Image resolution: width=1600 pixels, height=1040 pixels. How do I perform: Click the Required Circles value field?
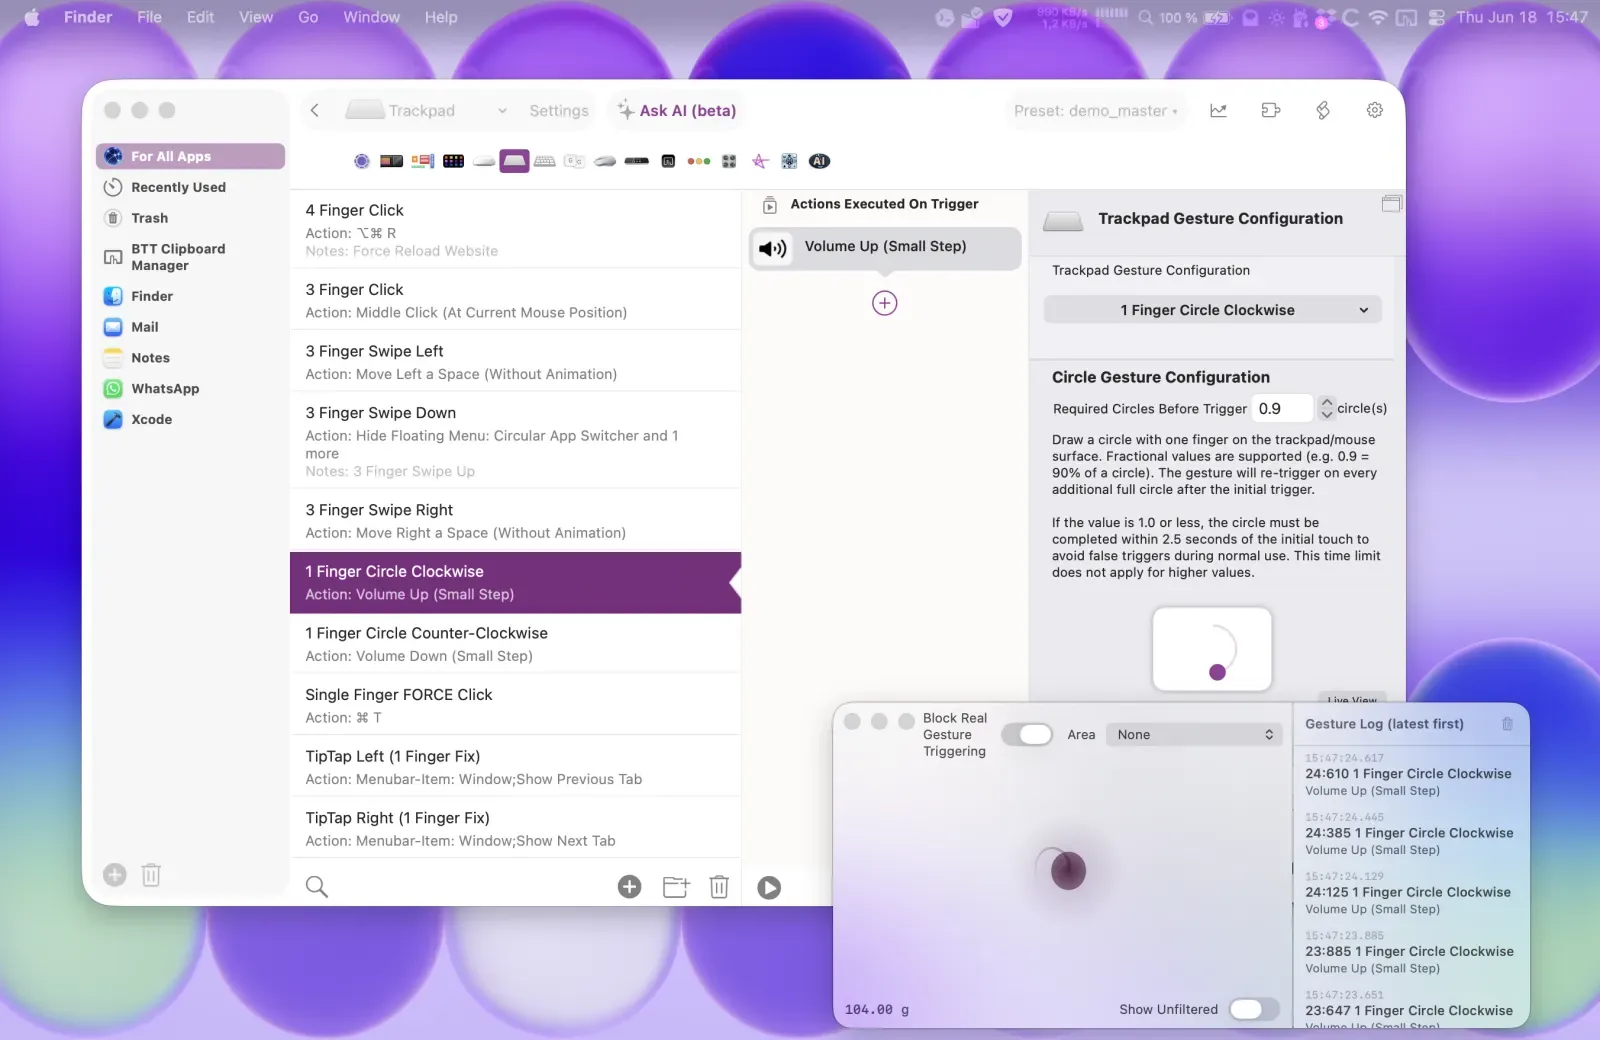[1283, 408]
